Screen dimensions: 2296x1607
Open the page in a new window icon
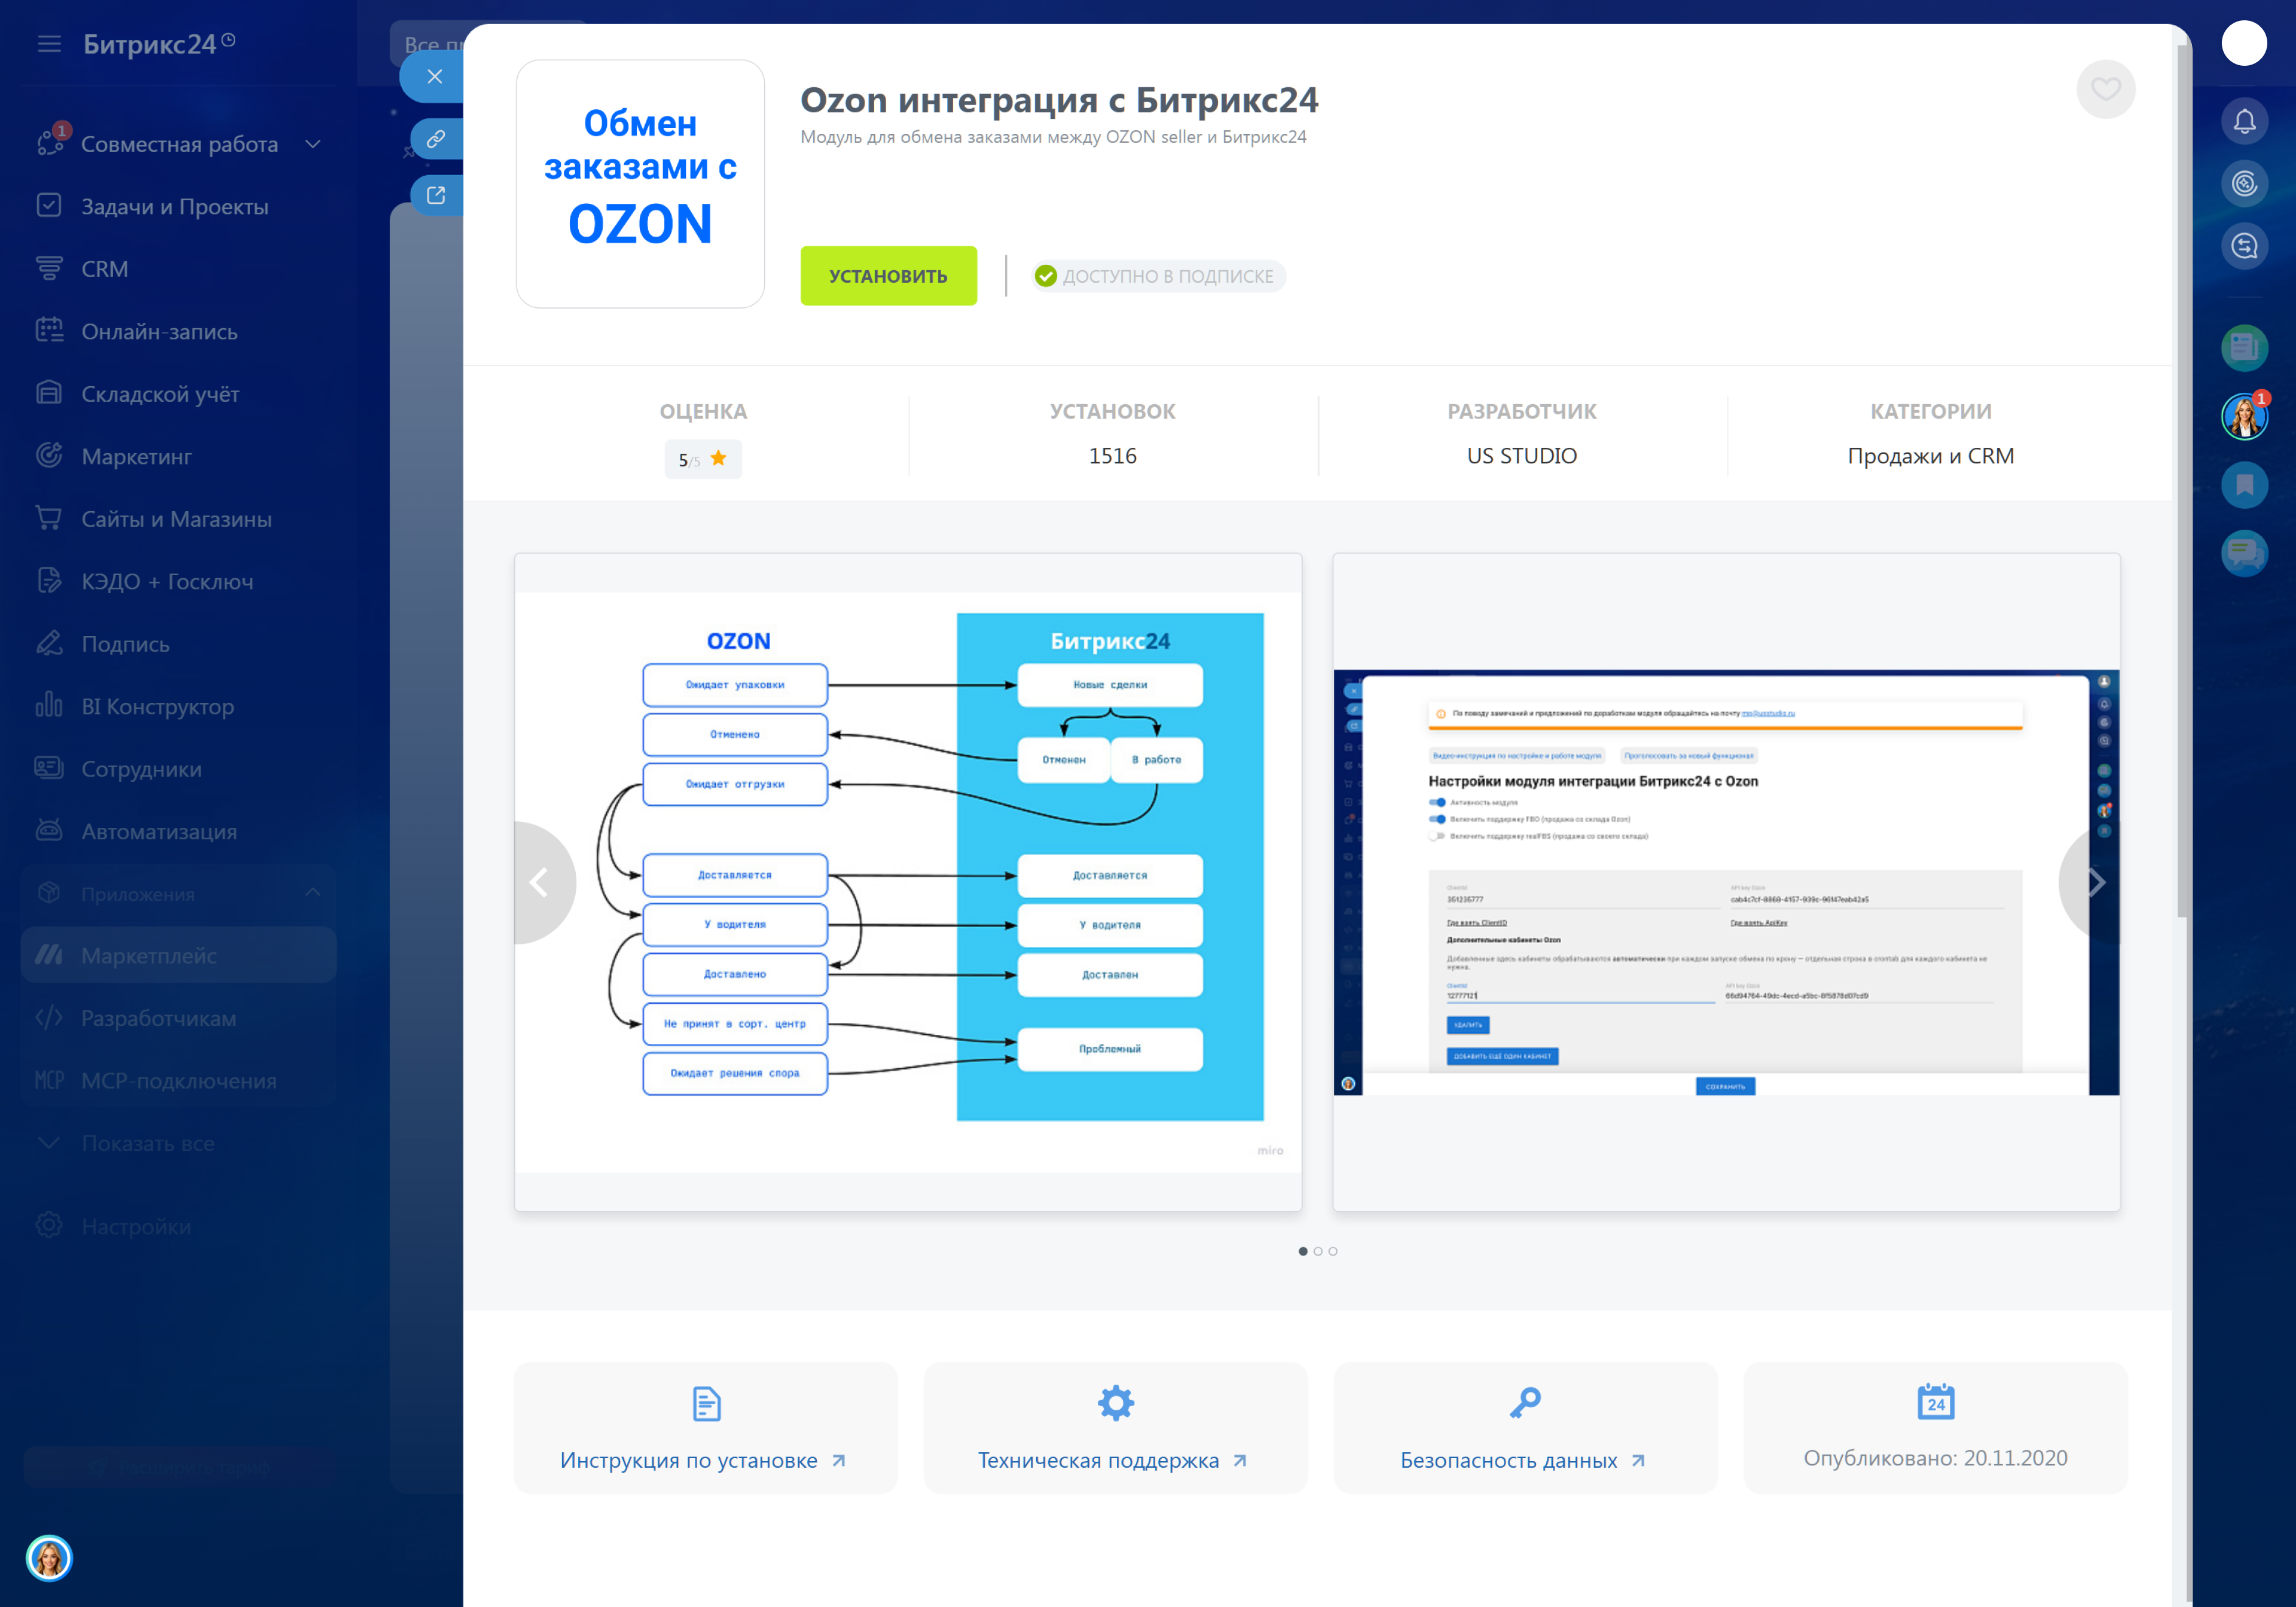(x=436, y=195)
